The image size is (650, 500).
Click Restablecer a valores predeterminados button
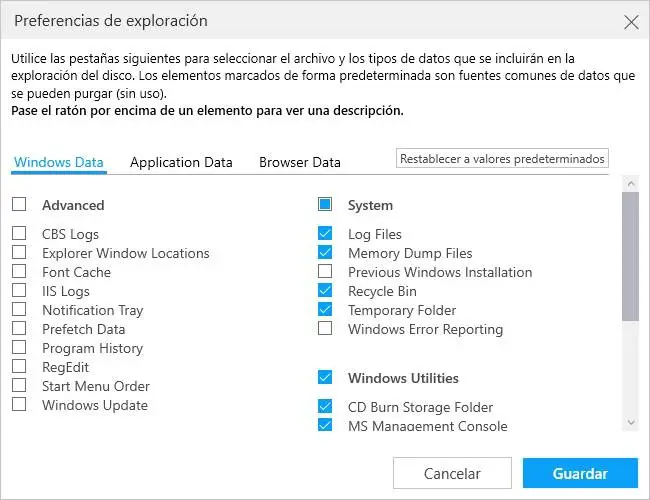(502, 159)
